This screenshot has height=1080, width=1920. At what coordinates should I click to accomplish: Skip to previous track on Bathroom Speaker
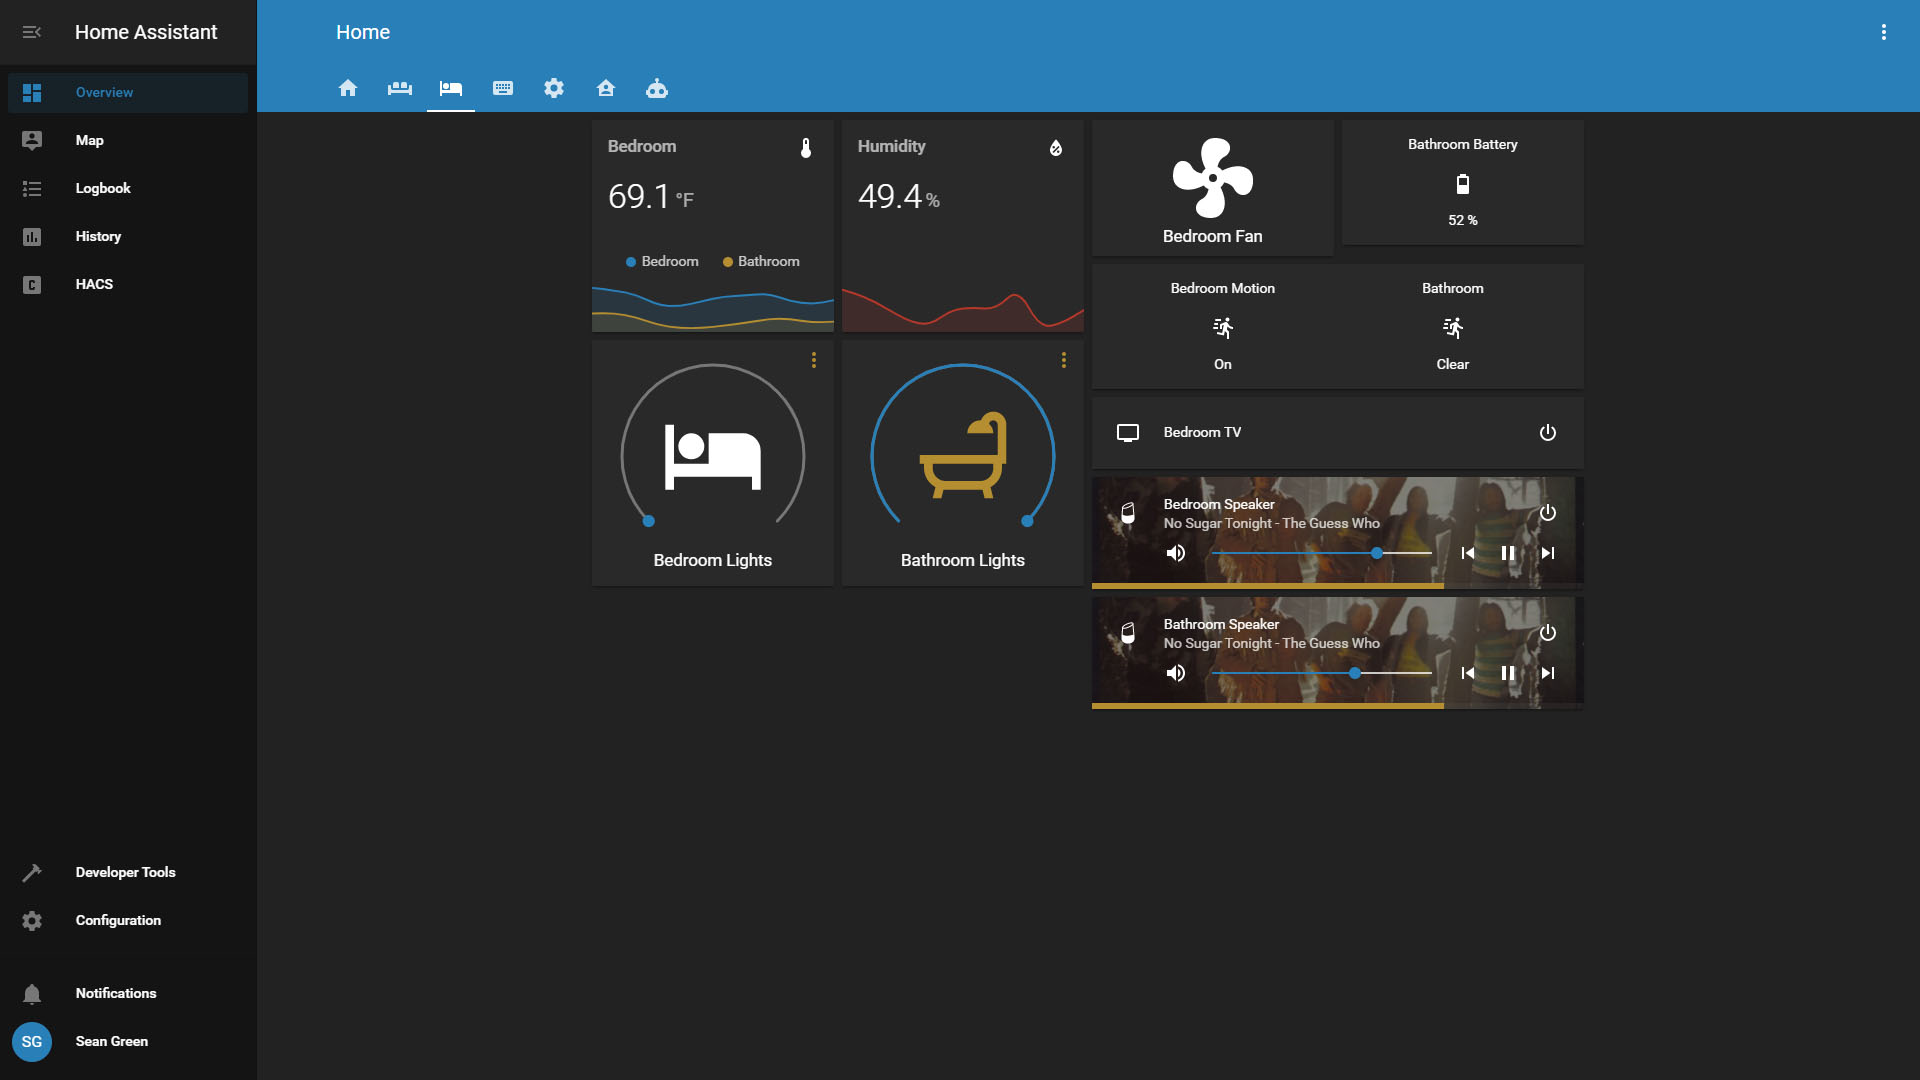(x=1468, y=673)
